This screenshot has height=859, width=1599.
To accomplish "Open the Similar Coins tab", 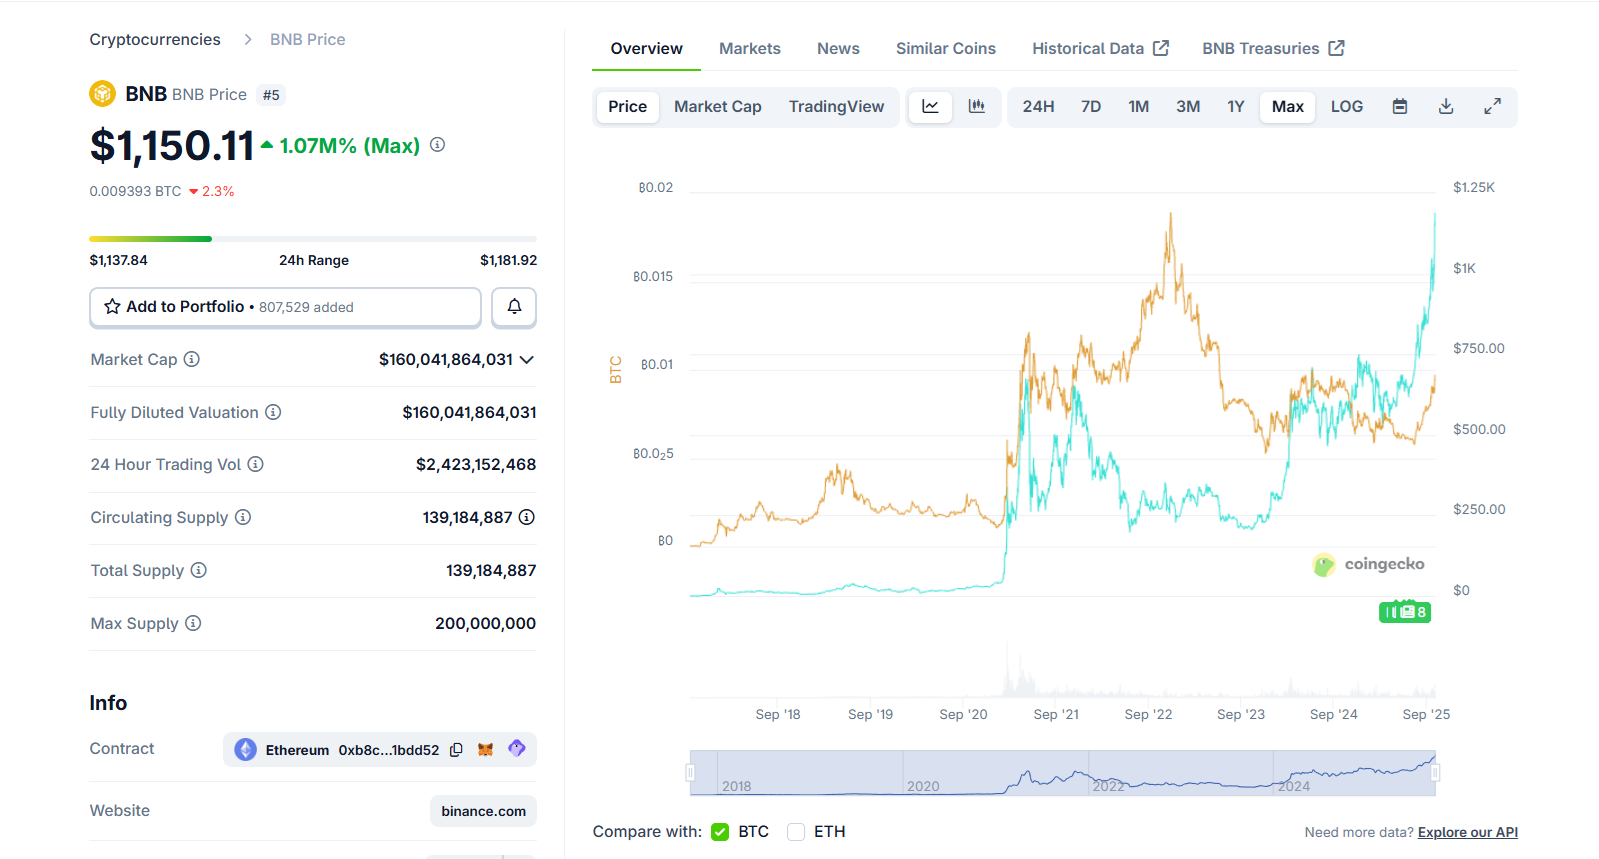I will 945,49.
